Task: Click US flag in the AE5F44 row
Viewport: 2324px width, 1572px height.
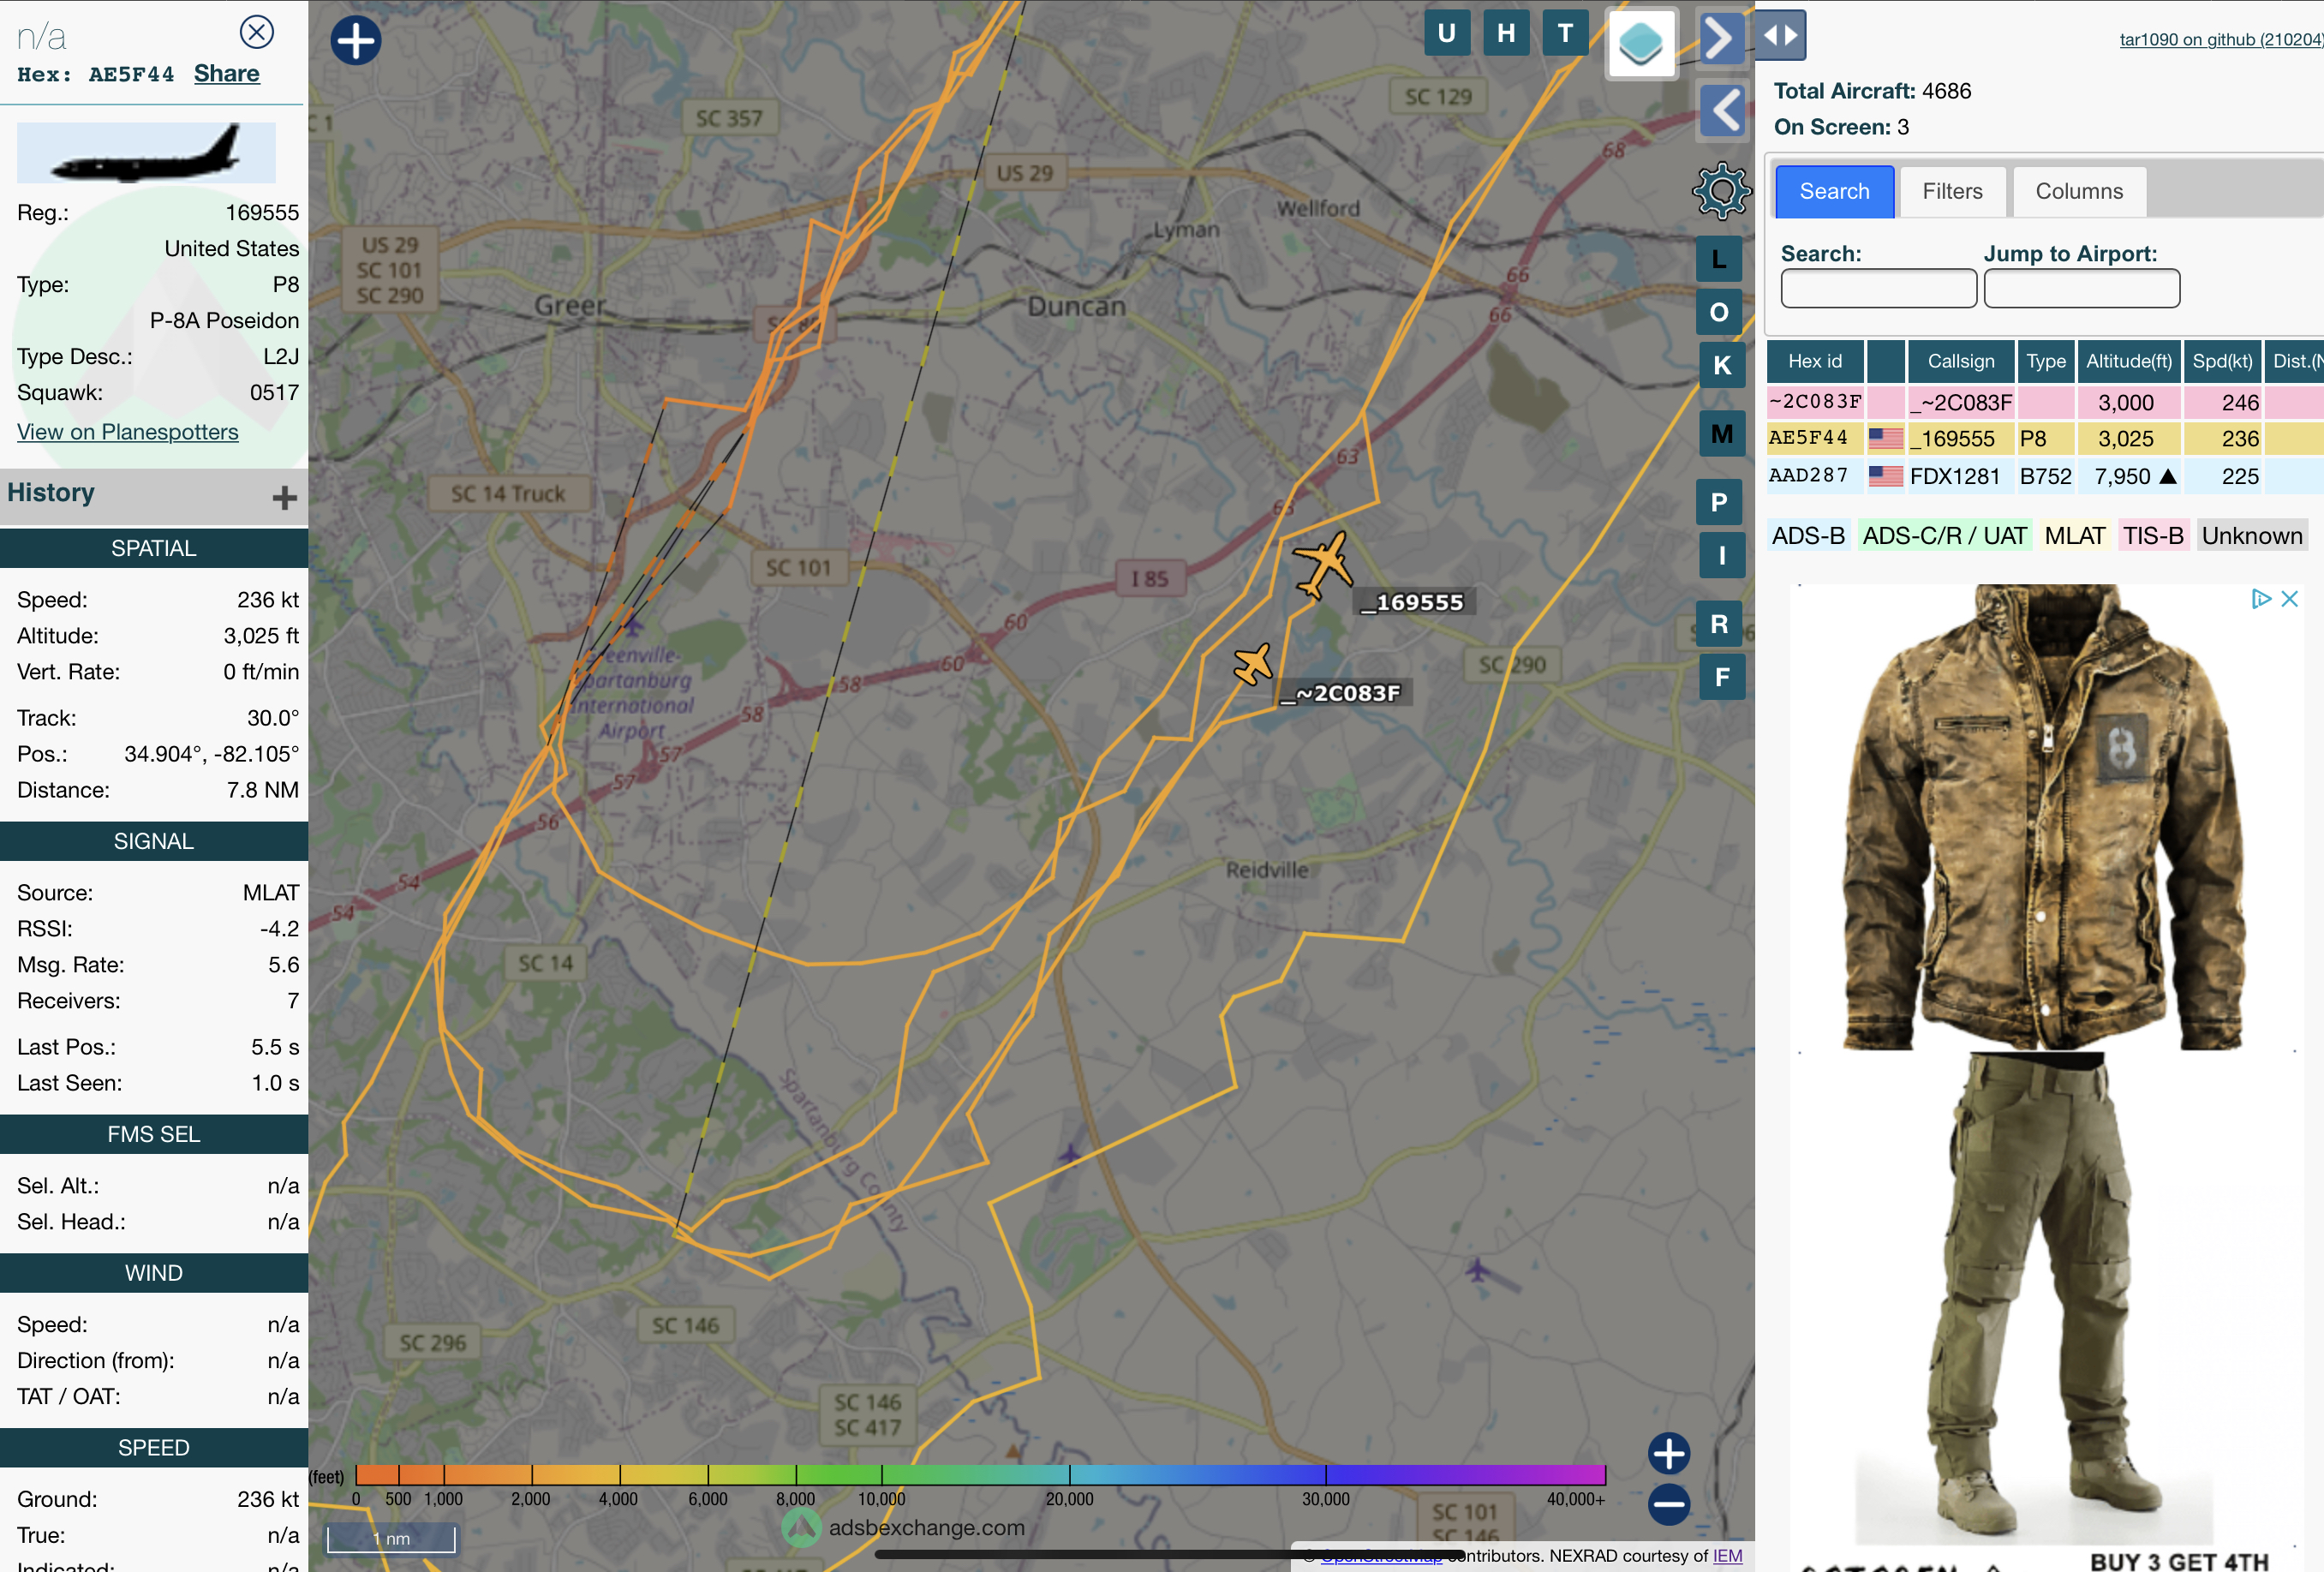Action: click(x=1885, y=438)
